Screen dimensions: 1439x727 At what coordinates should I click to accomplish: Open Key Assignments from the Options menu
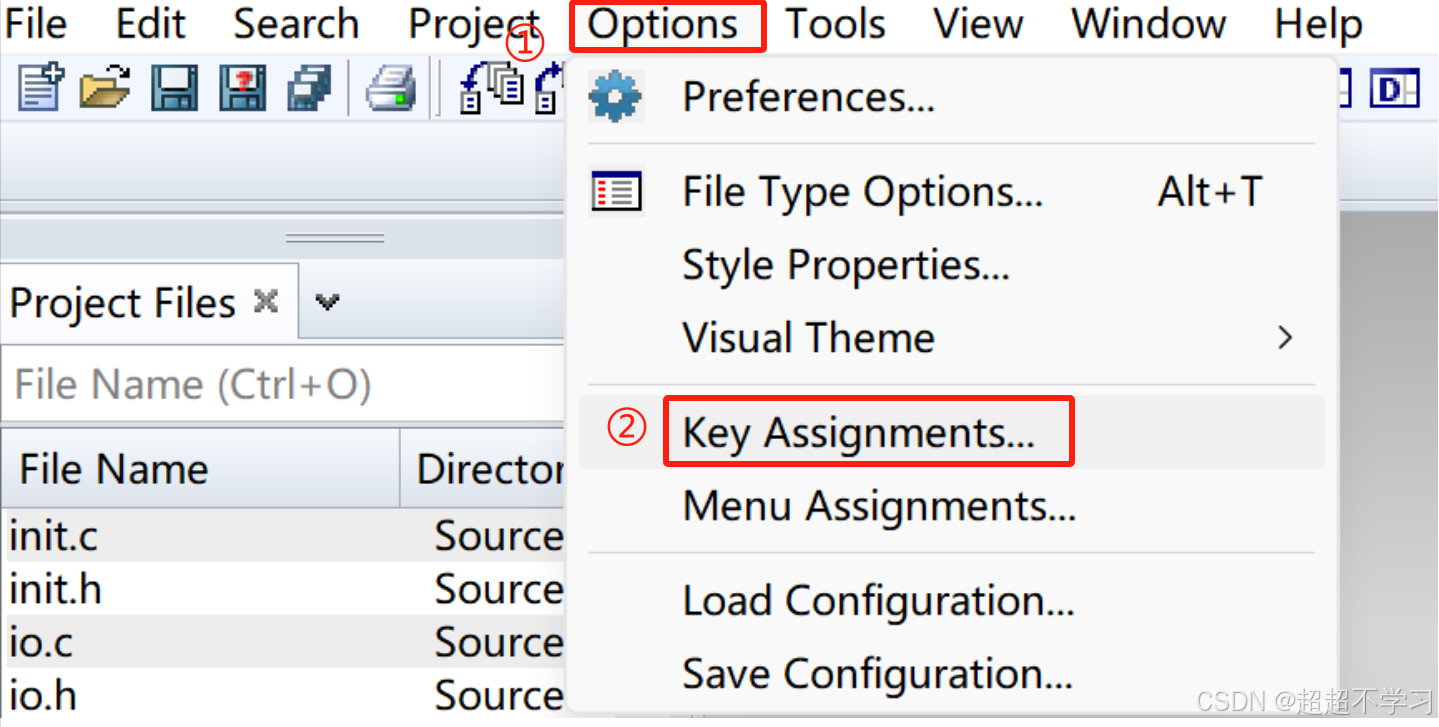pyautogui.click(x=858, y=433)
